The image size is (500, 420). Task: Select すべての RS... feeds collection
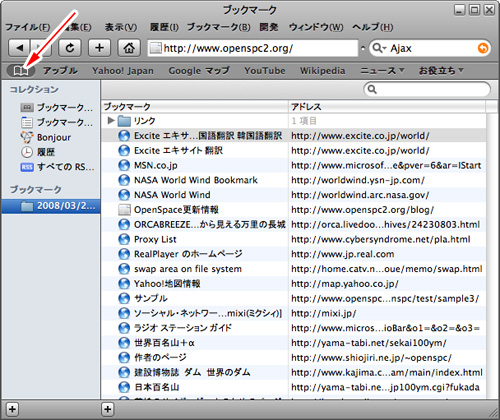pos(57,167)
